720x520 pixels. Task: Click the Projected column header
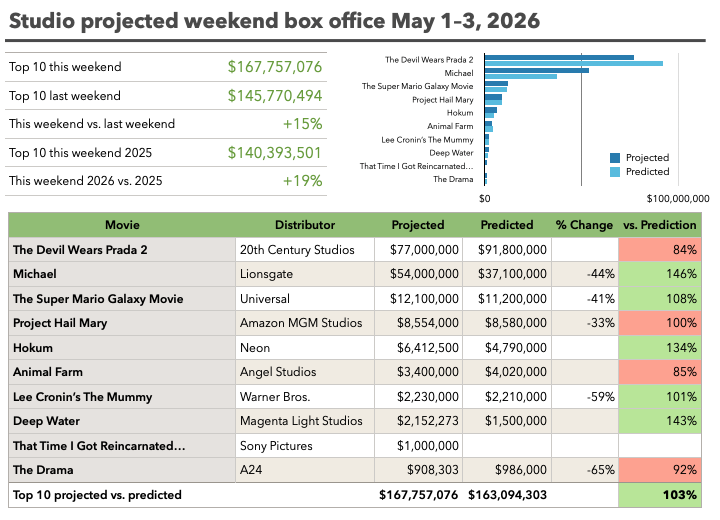pyautogui.click(x=418, y=225)
